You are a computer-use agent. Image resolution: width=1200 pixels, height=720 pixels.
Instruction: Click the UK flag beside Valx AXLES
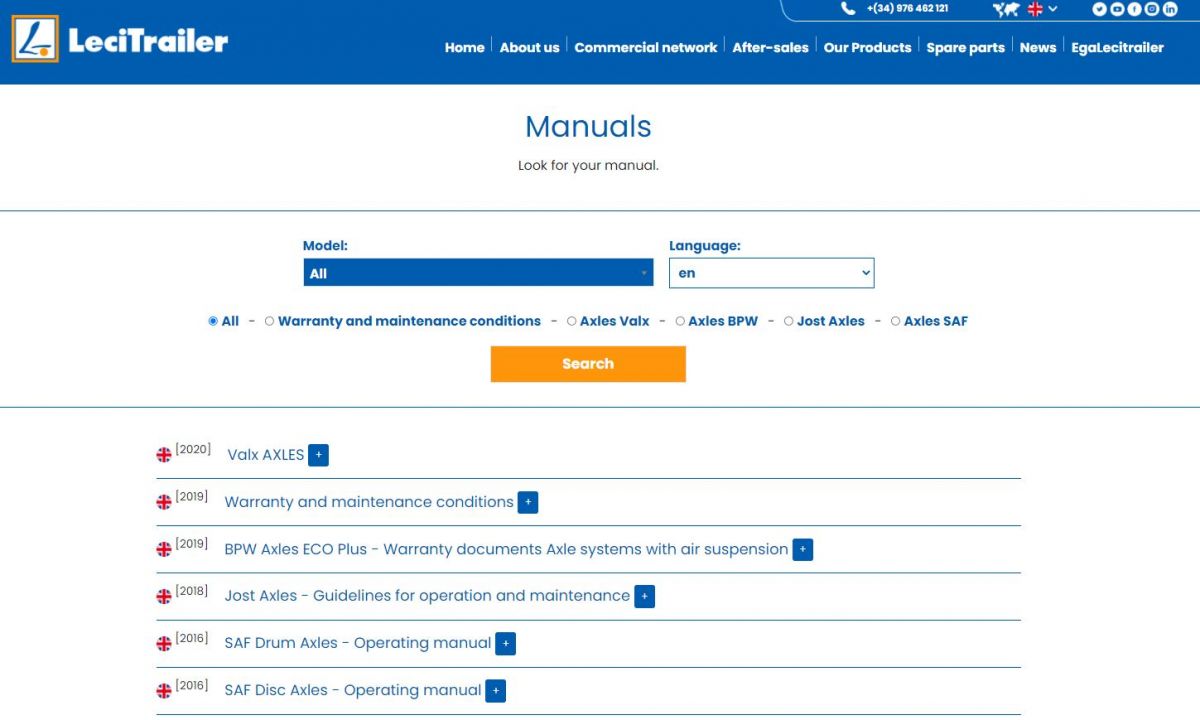pyautogui.click(x=164, y=455)
